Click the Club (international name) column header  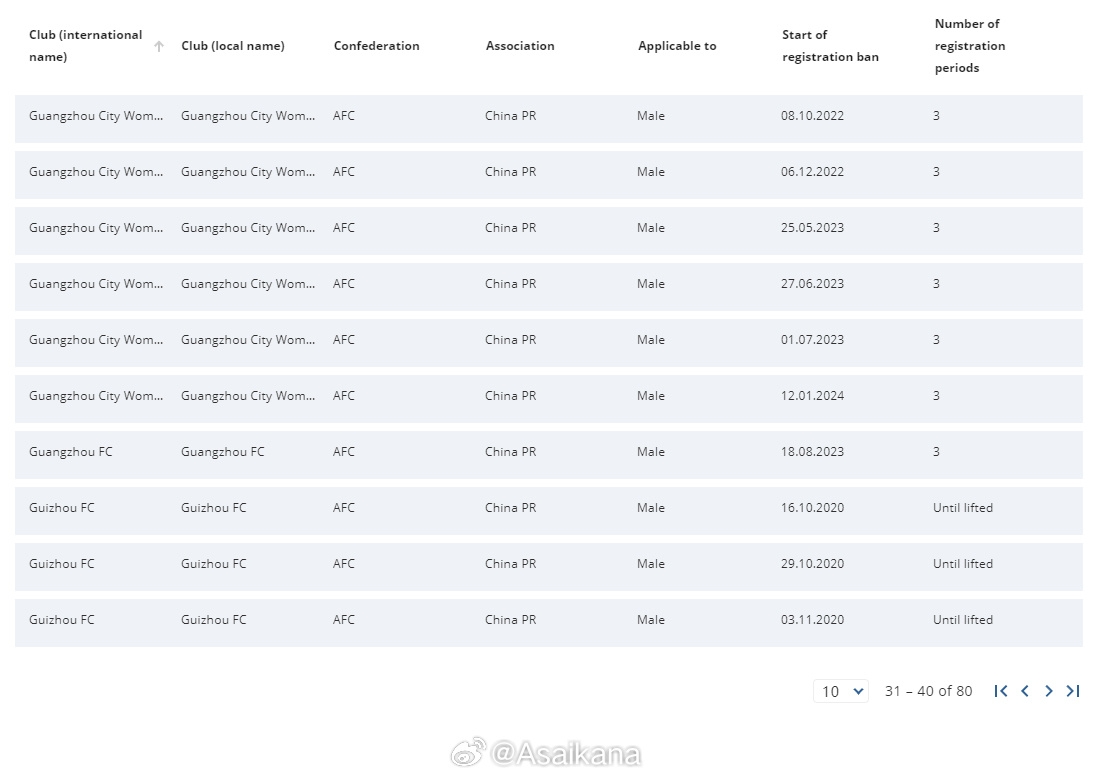pyautogui.click(x=85, y=46)
